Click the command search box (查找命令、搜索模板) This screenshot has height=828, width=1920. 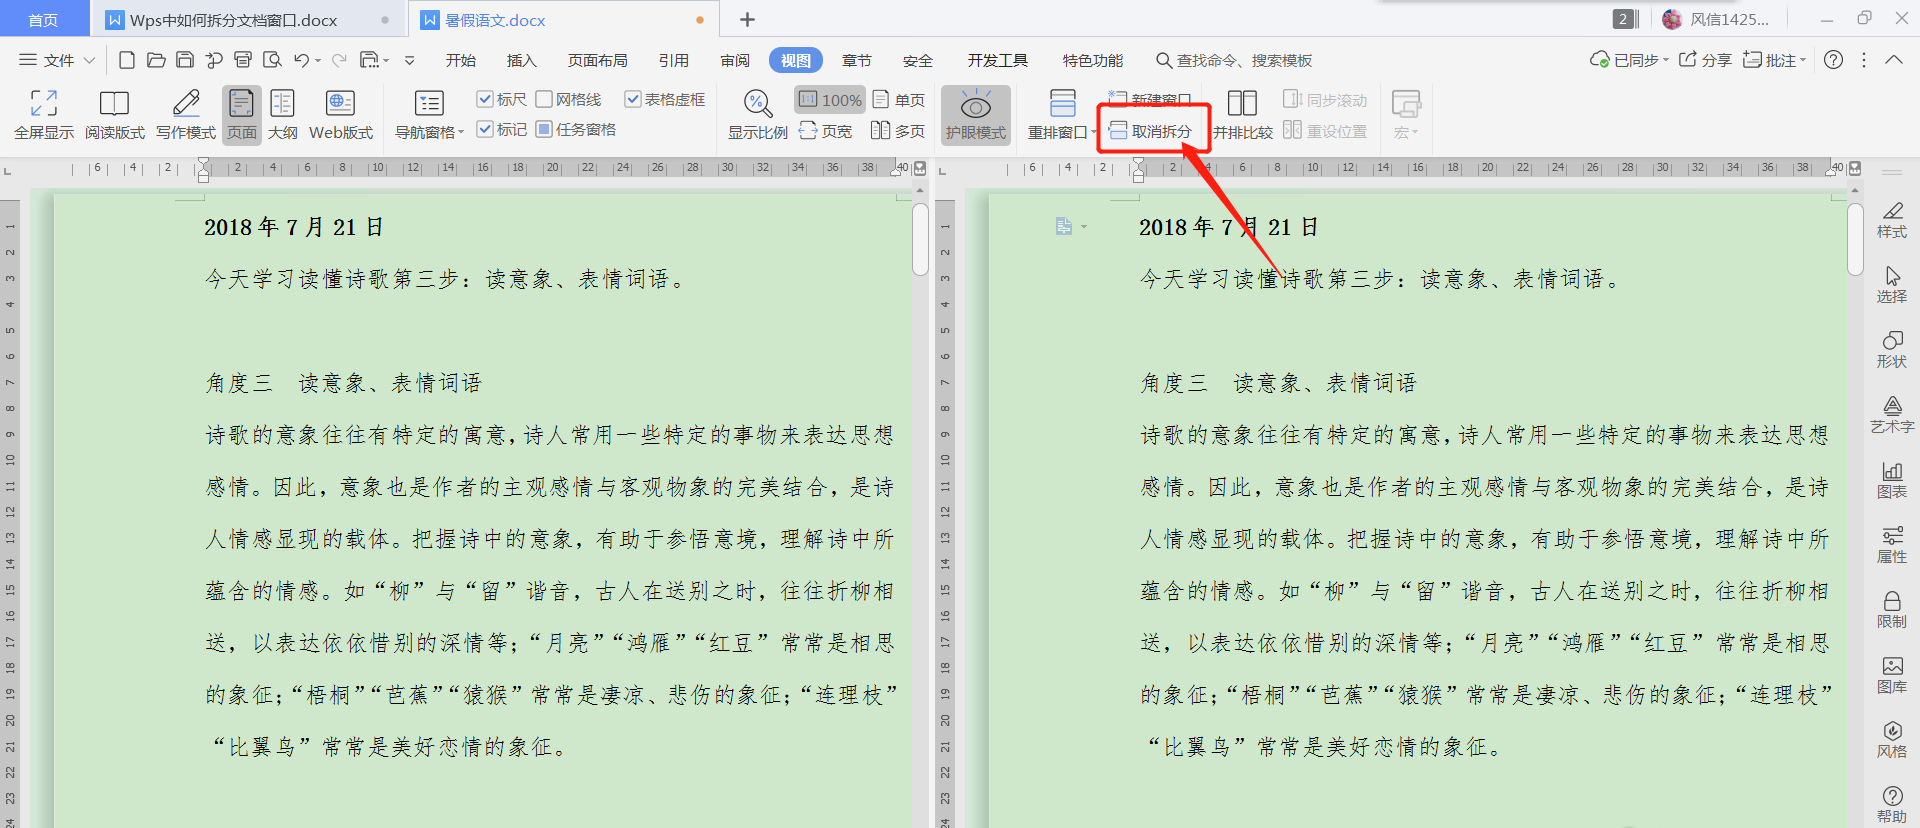tap(1234, 60)
